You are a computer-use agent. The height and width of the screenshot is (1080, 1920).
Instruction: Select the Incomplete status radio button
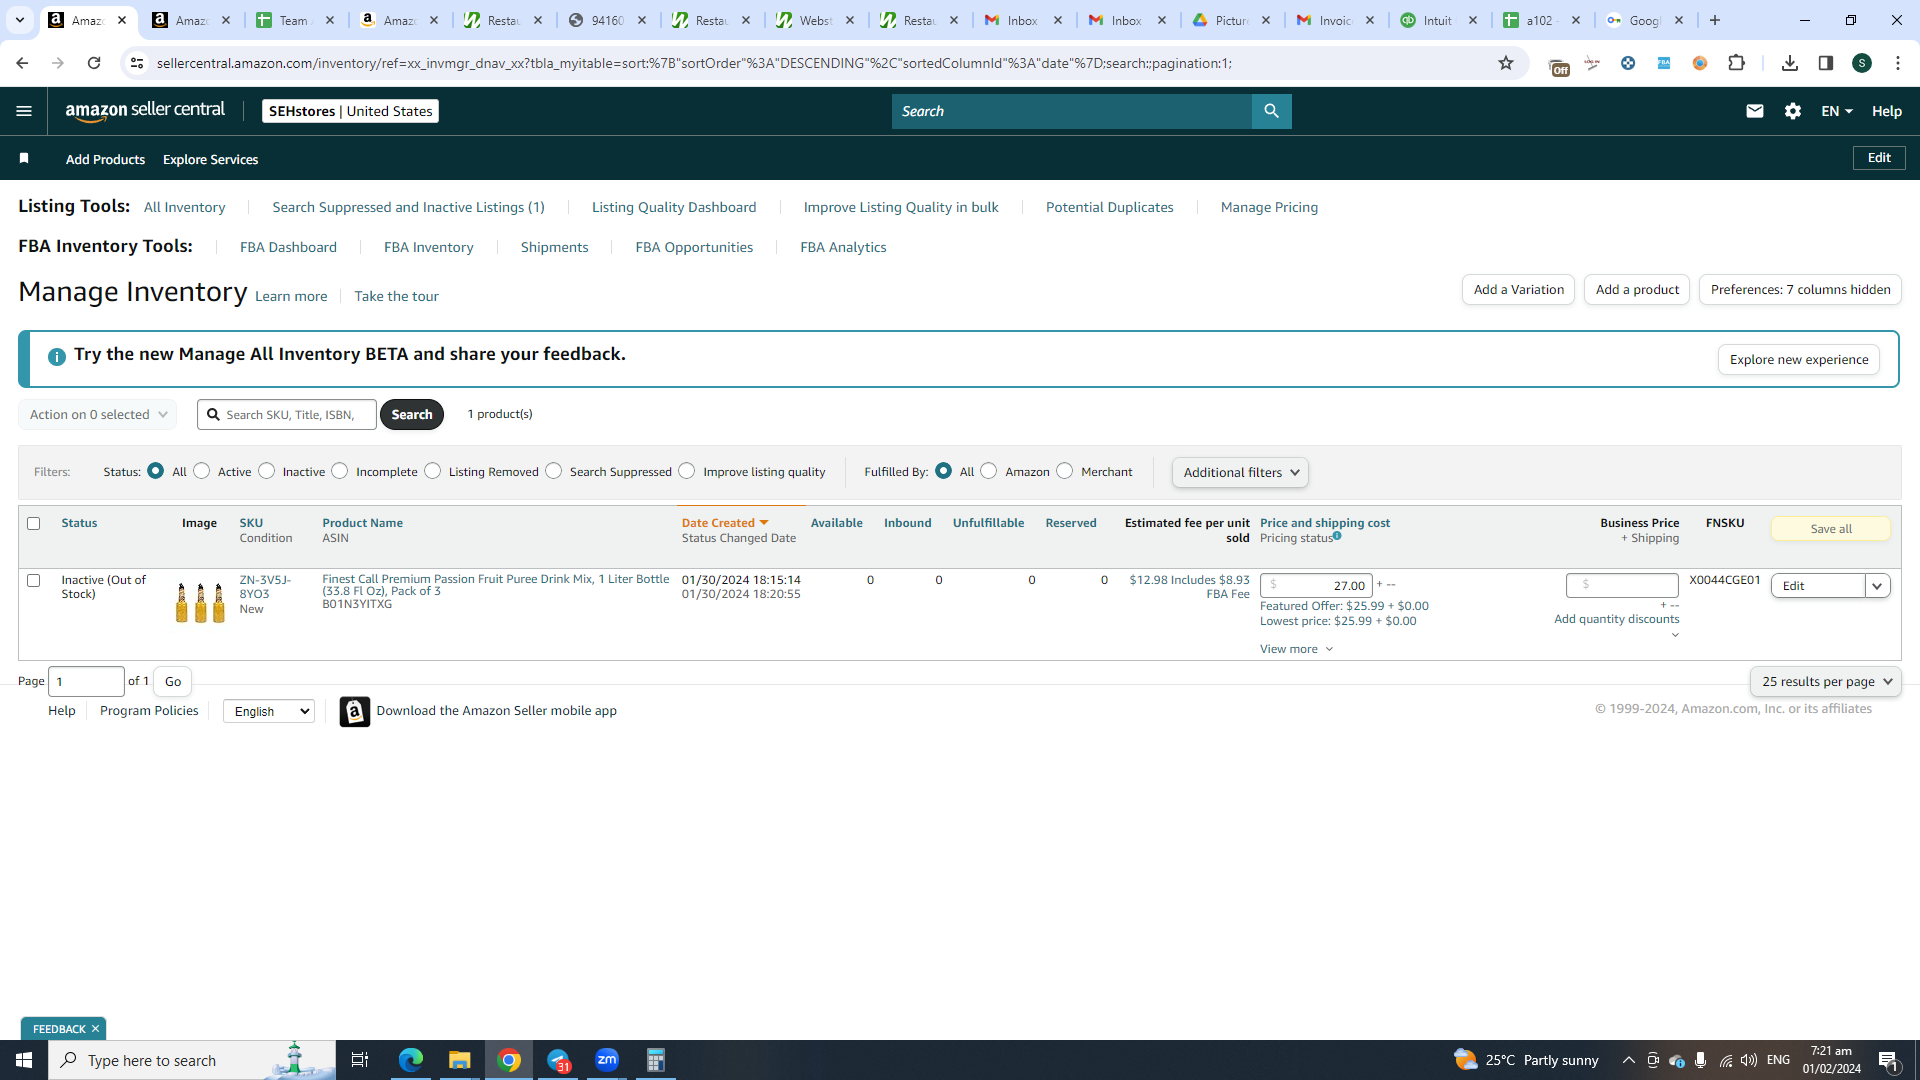(x=340, y=471)
